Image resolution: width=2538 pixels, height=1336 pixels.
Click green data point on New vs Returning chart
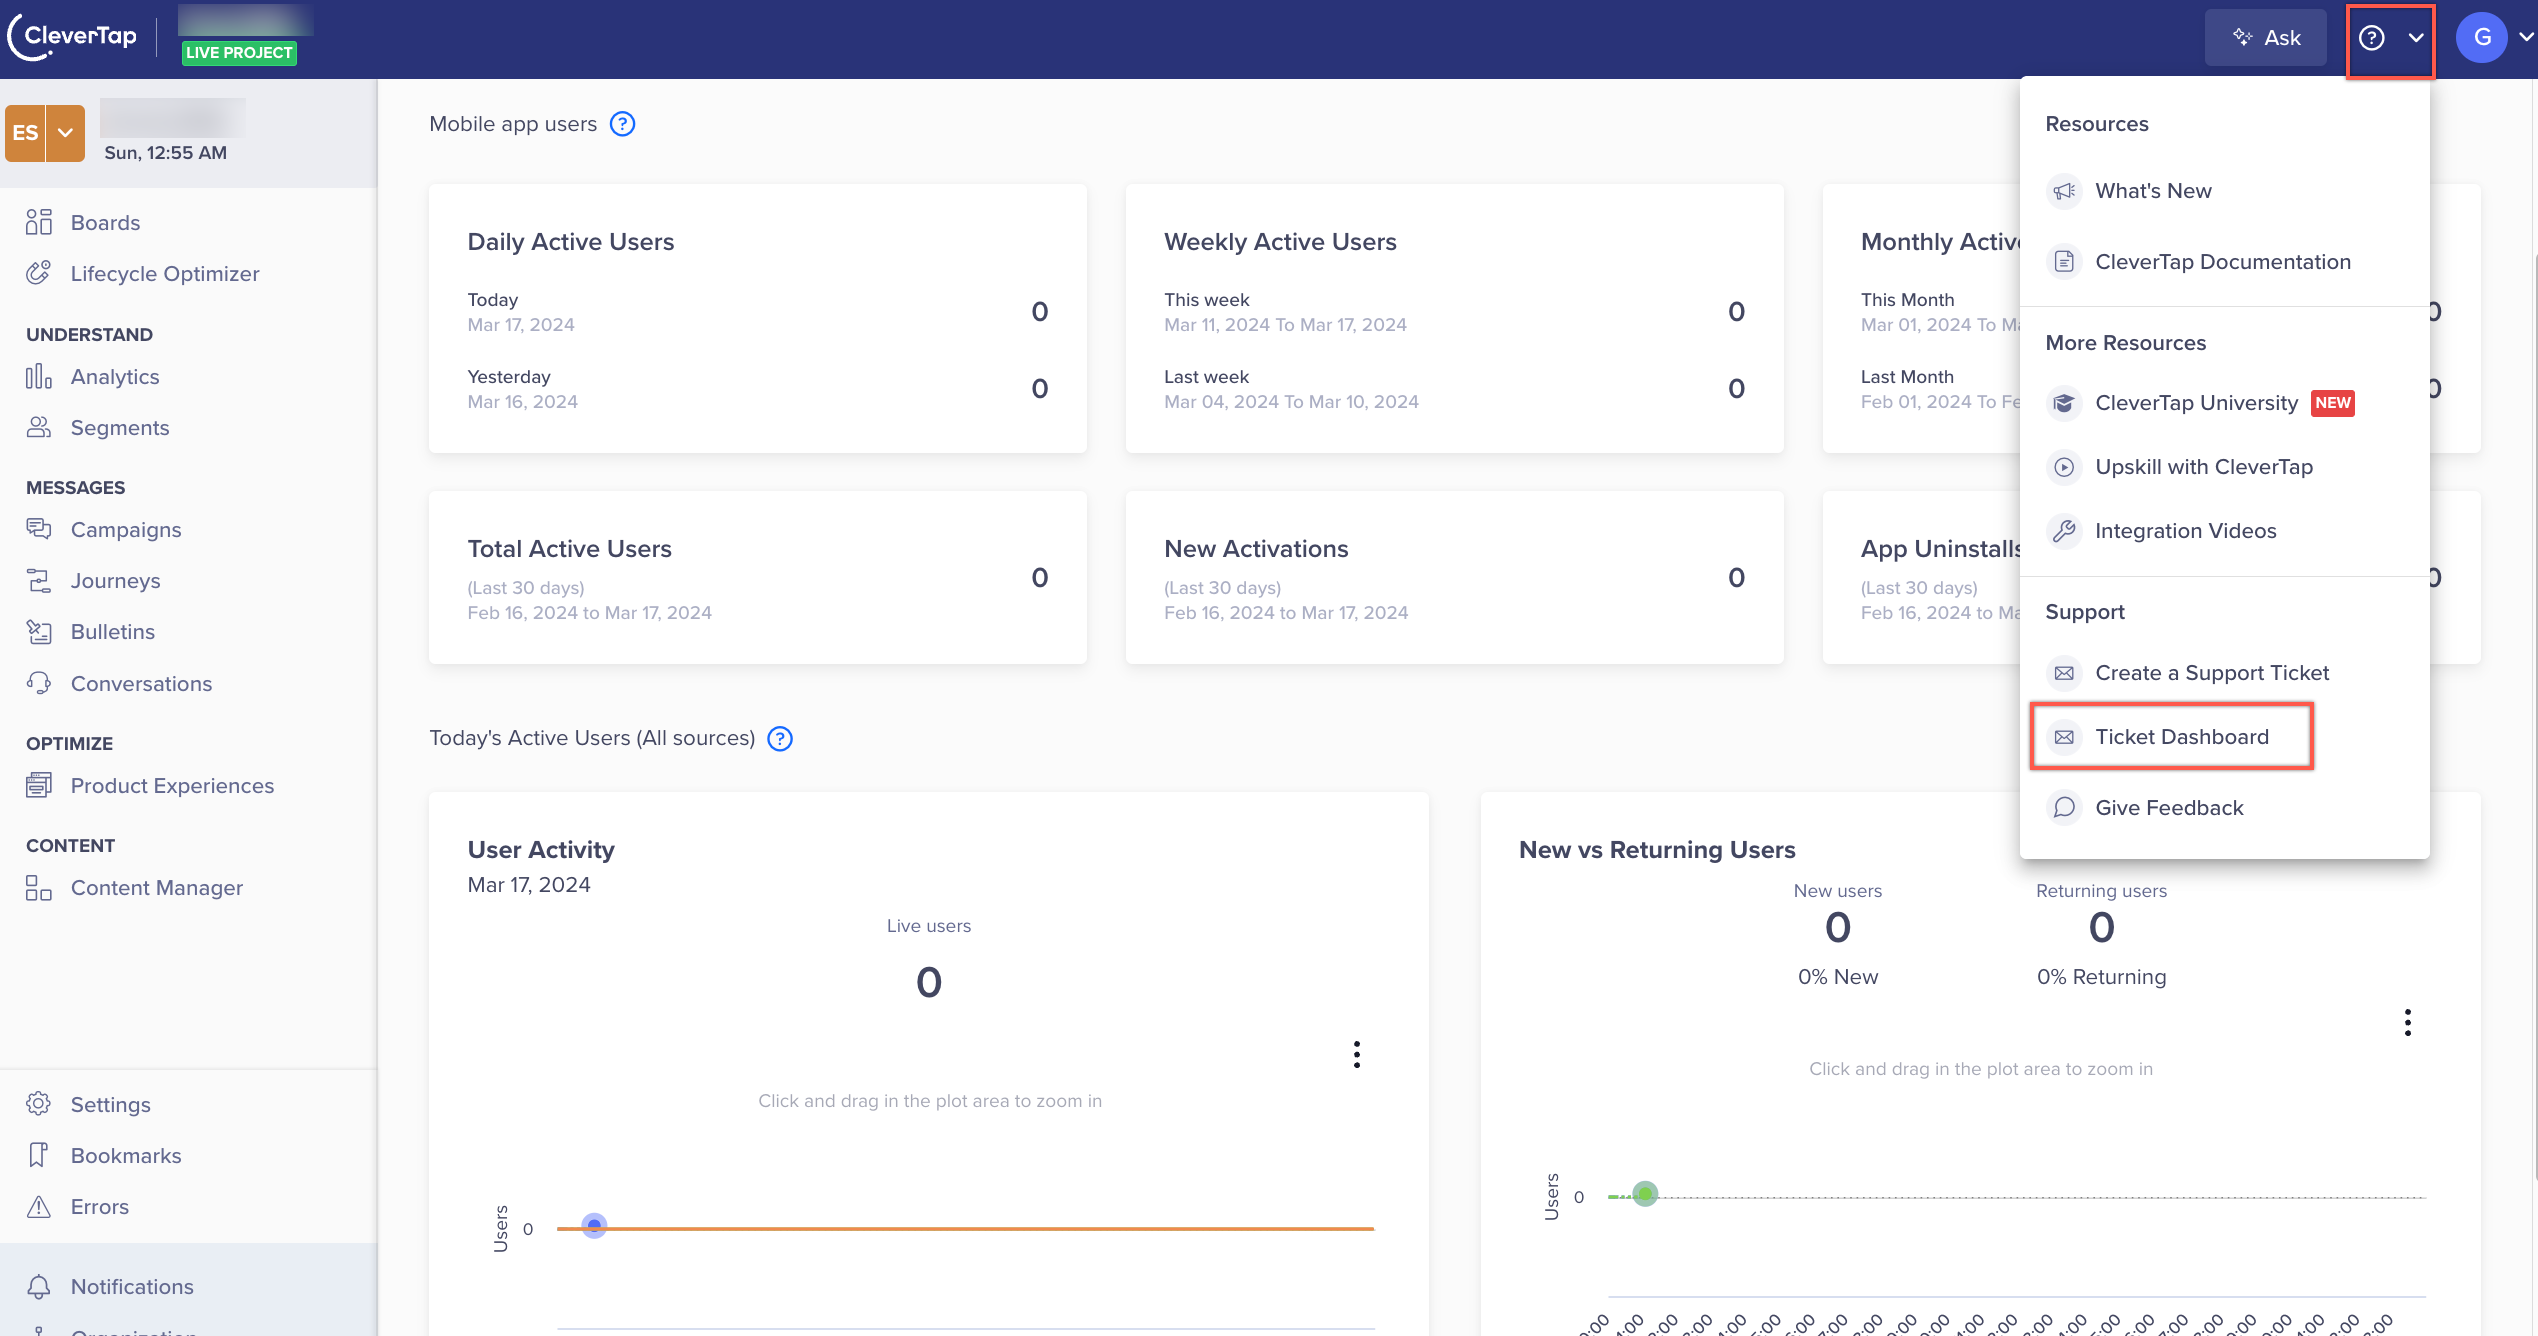[x=1645, y=1194]
